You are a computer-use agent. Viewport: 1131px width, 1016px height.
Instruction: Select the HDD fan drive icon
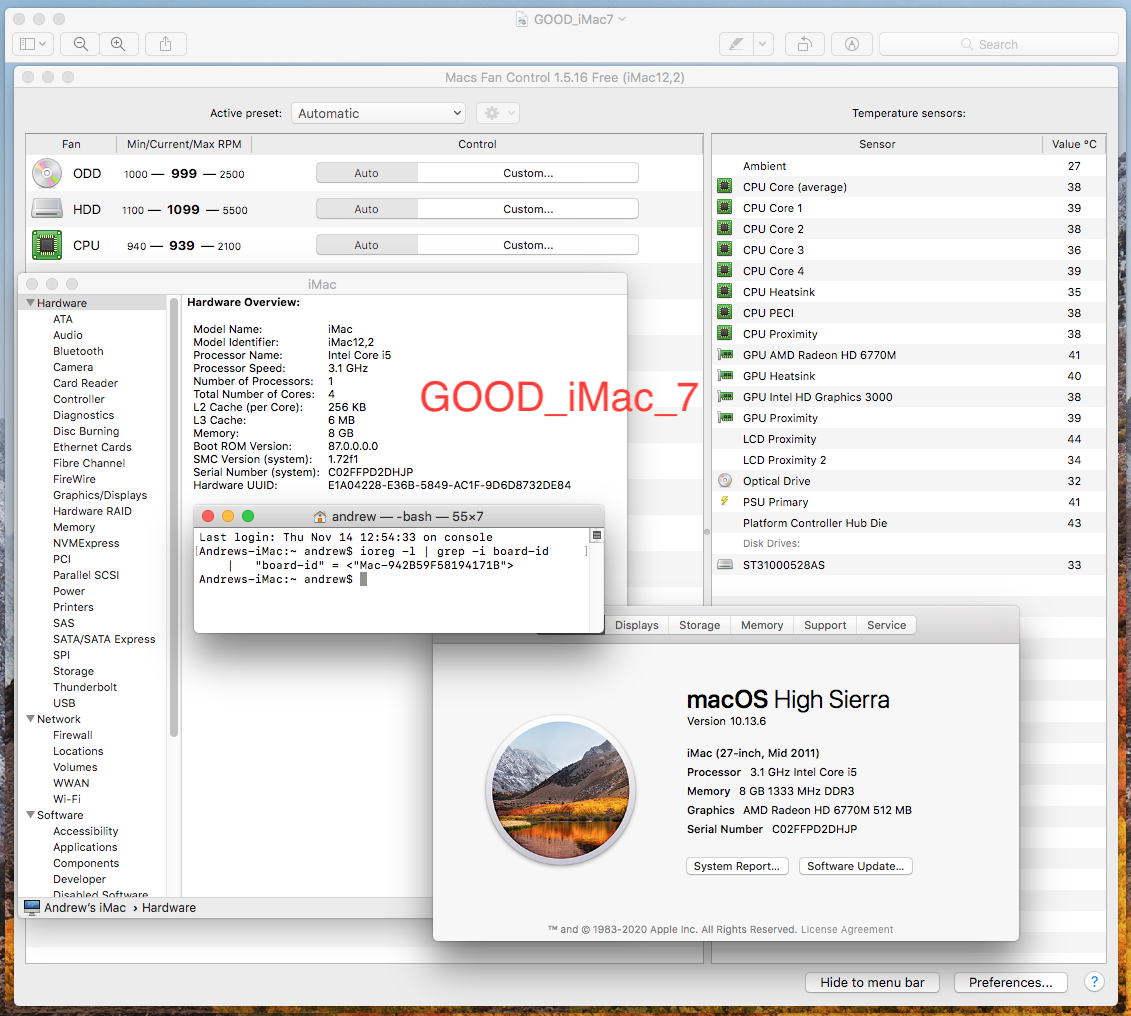[47, 209]
